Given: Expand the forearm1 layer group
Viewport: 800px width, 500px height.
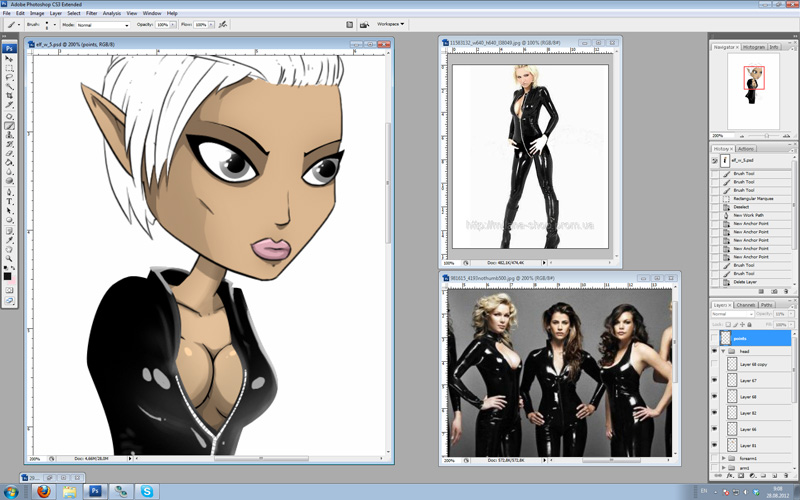Looking at the screenshot, I should click(x=723, y=459).
